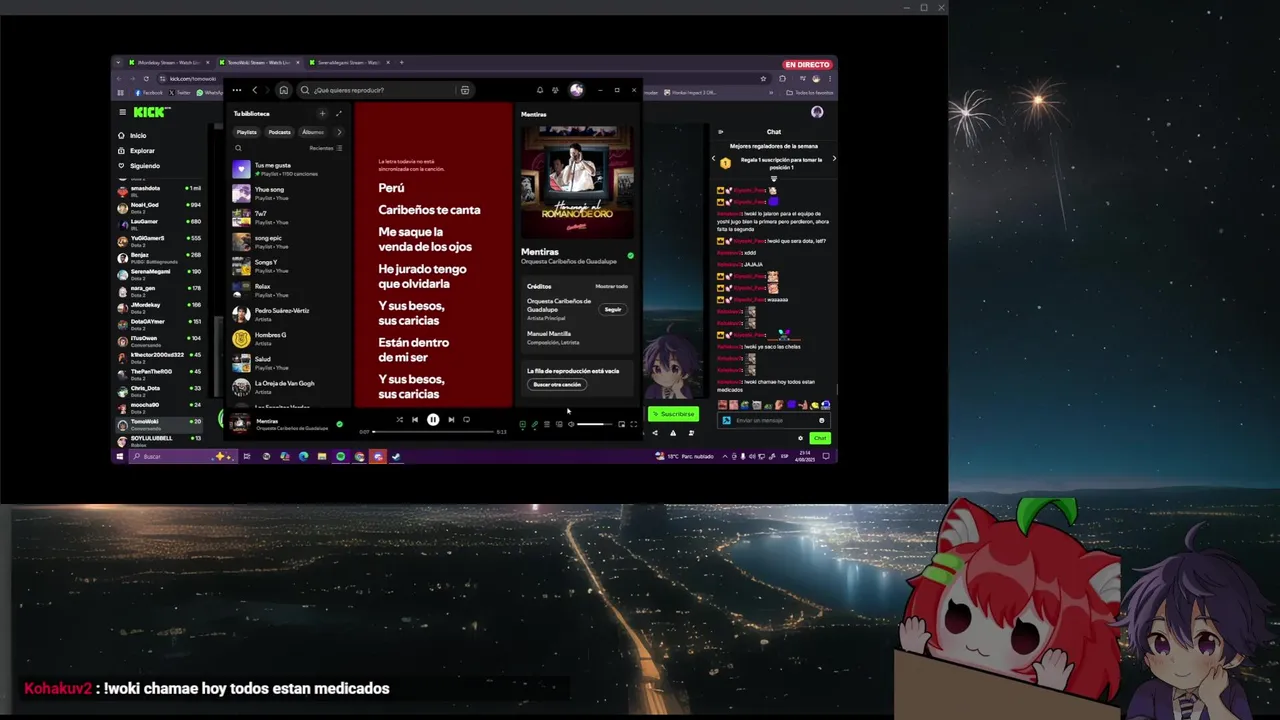
Task: Toggle repeat in the Spotify player
Action: point(466,420)
